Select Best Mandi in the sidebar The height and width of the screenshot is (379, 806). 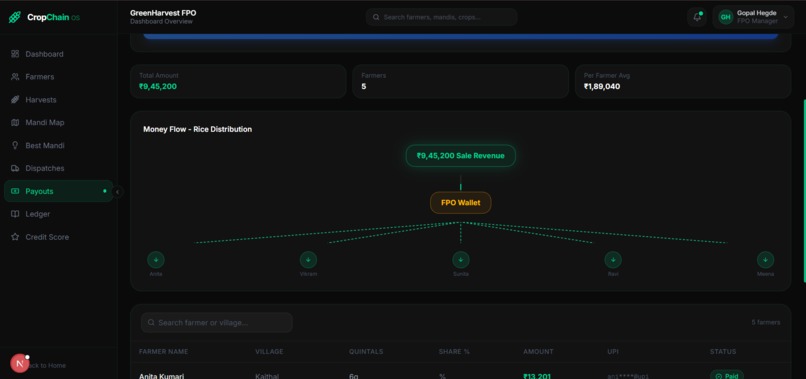point(59,146)
